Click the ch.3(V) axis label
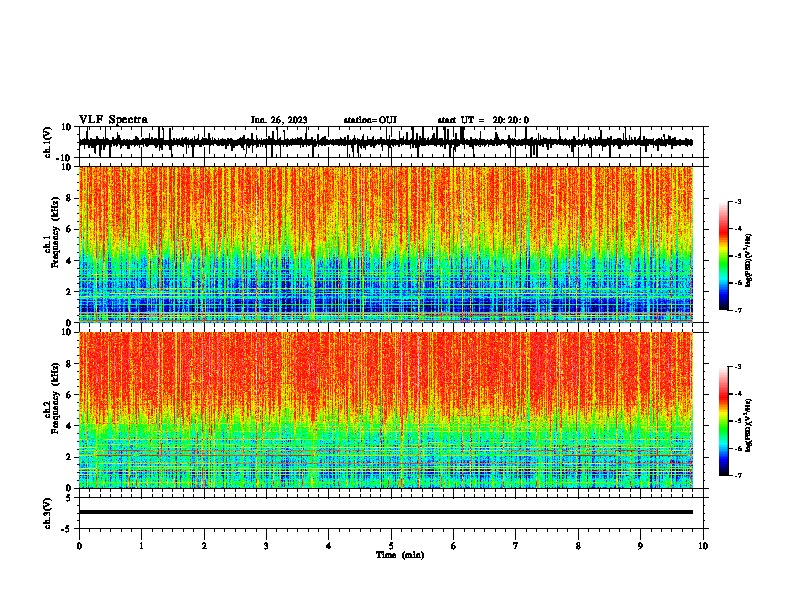This screenshot has height=612, width=792. pos(48,513)
